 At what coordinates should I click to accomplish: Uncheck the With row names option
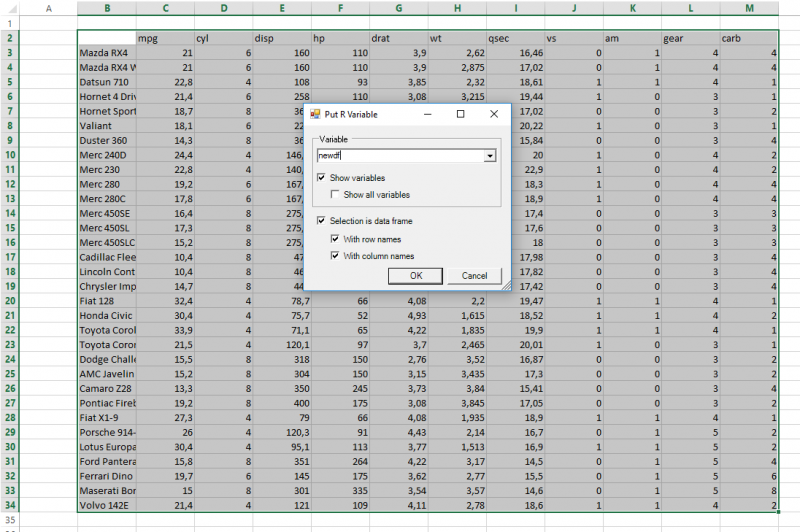pos(335,239)
